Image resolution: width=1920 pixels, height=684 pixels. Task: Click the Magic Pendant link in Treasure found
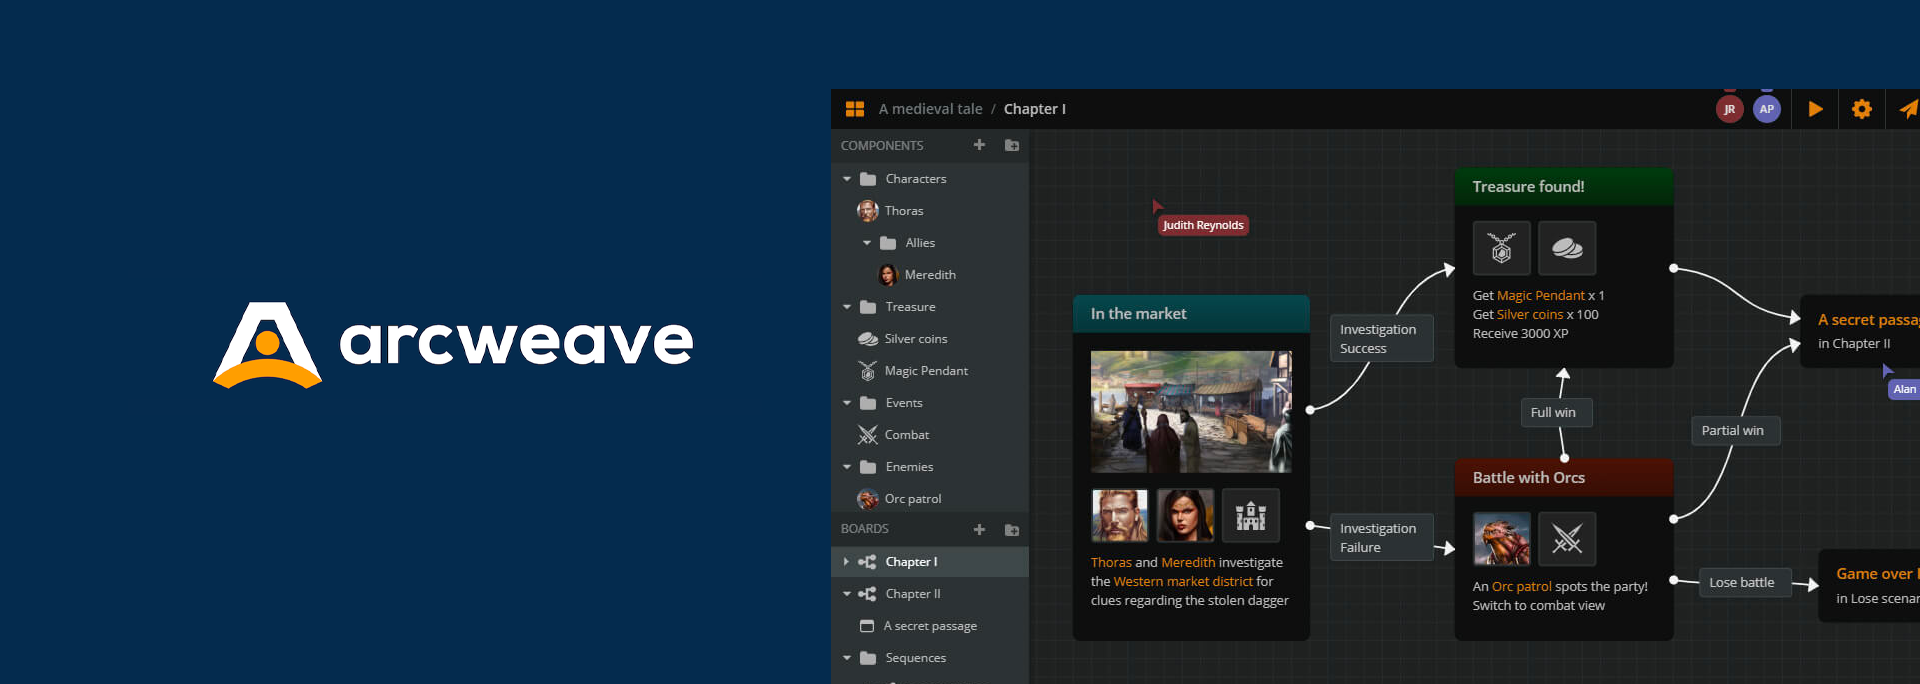click(x=1540, y=296)
